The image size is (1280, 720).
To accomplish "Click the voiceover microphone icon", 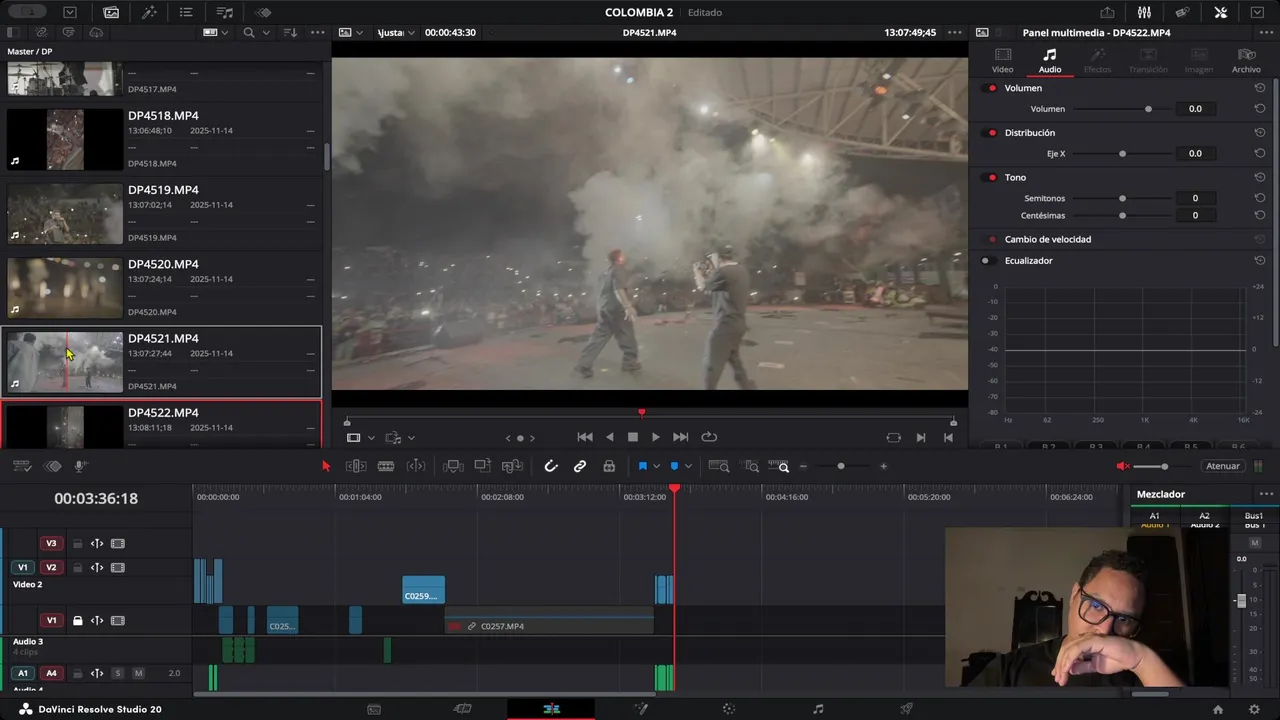I will coord(81,466).
